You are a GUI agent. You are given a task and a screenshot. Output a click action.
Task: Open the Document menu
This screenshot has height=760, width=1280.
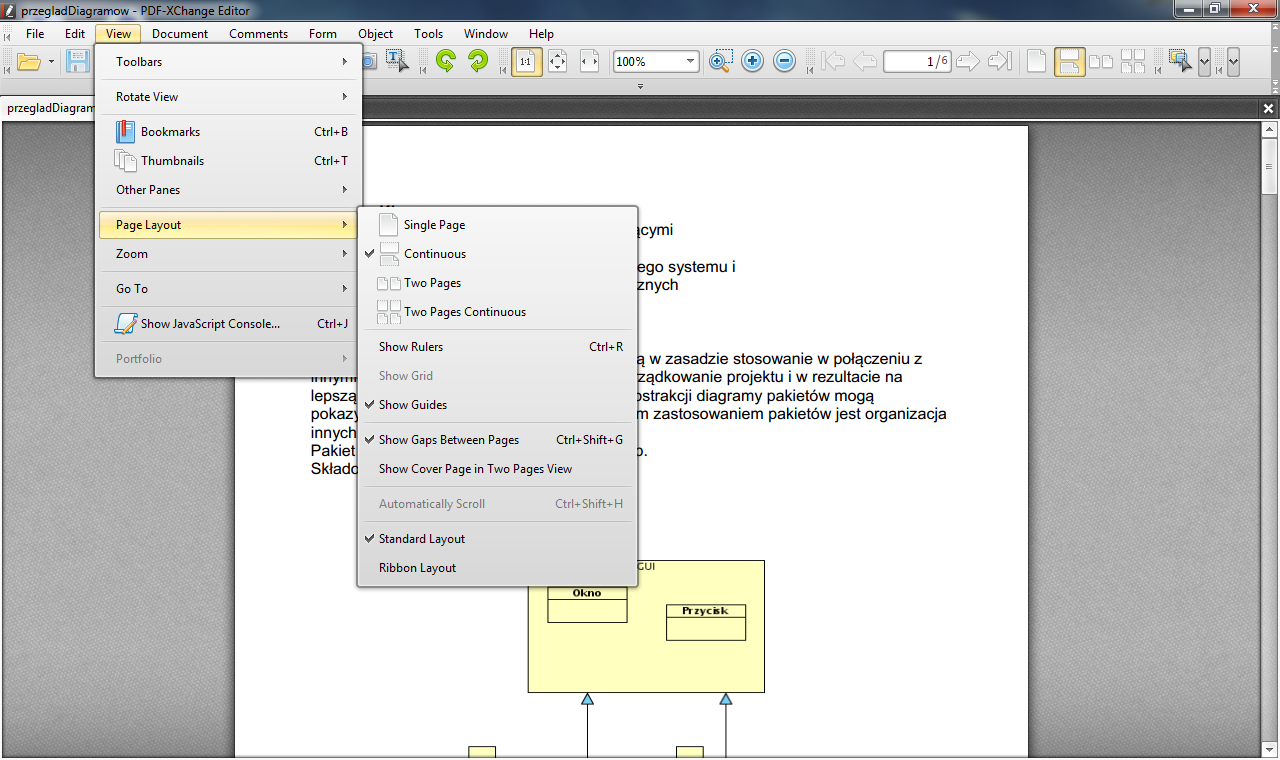180,34
